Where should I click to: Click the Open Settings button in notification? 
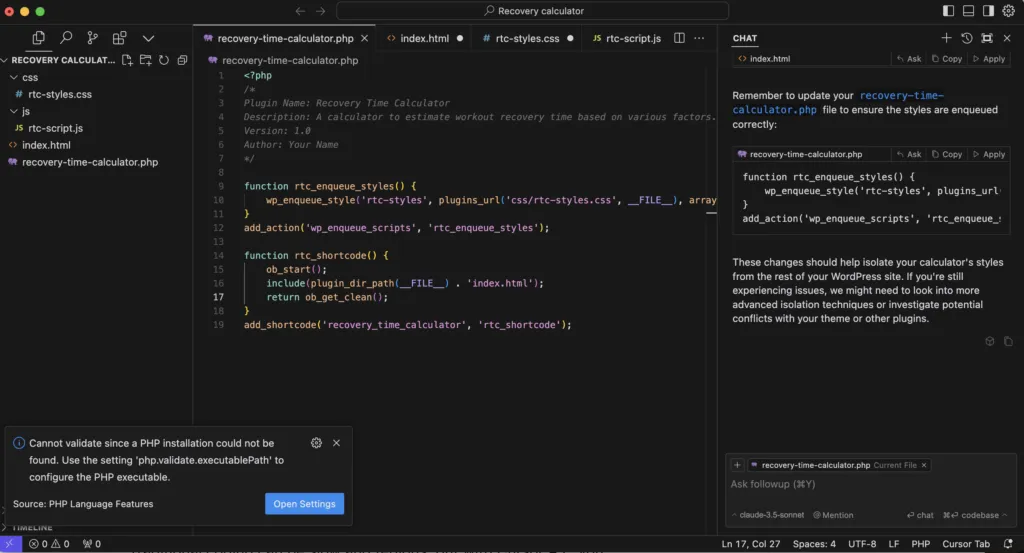[x=304, y=504]
